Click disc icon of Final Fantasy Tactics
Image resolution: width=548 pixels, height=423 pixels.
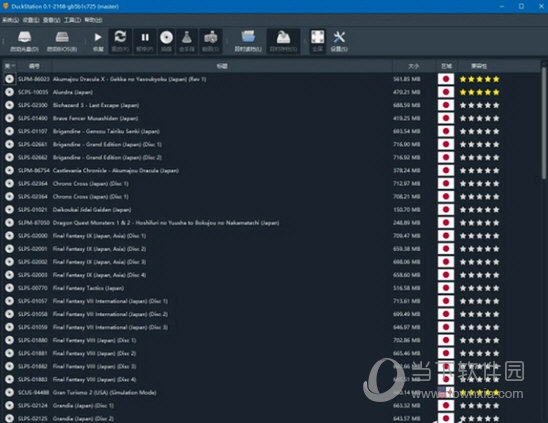point(9,288)
